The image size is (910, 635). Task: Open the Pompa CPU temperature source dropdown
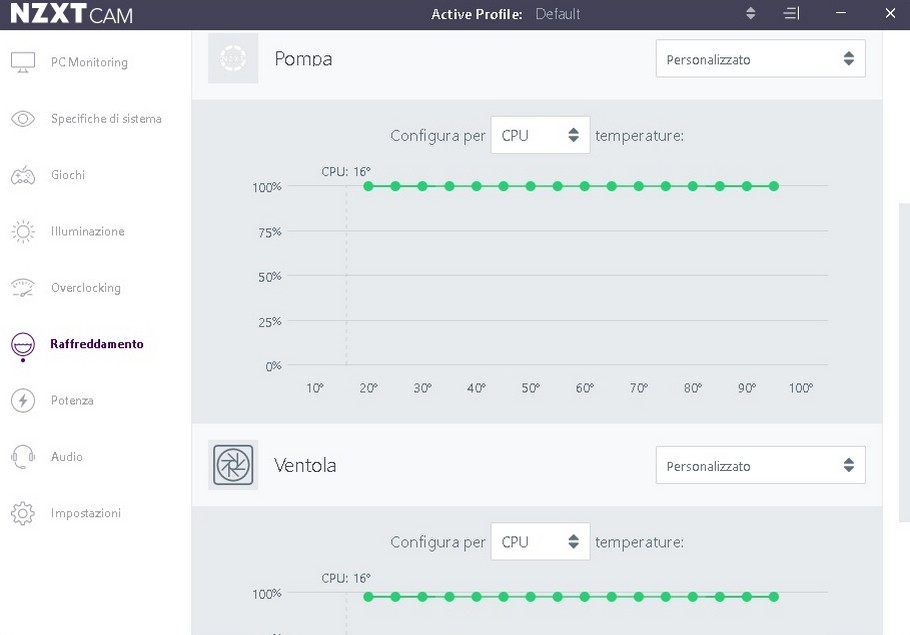tap(540, 135)
